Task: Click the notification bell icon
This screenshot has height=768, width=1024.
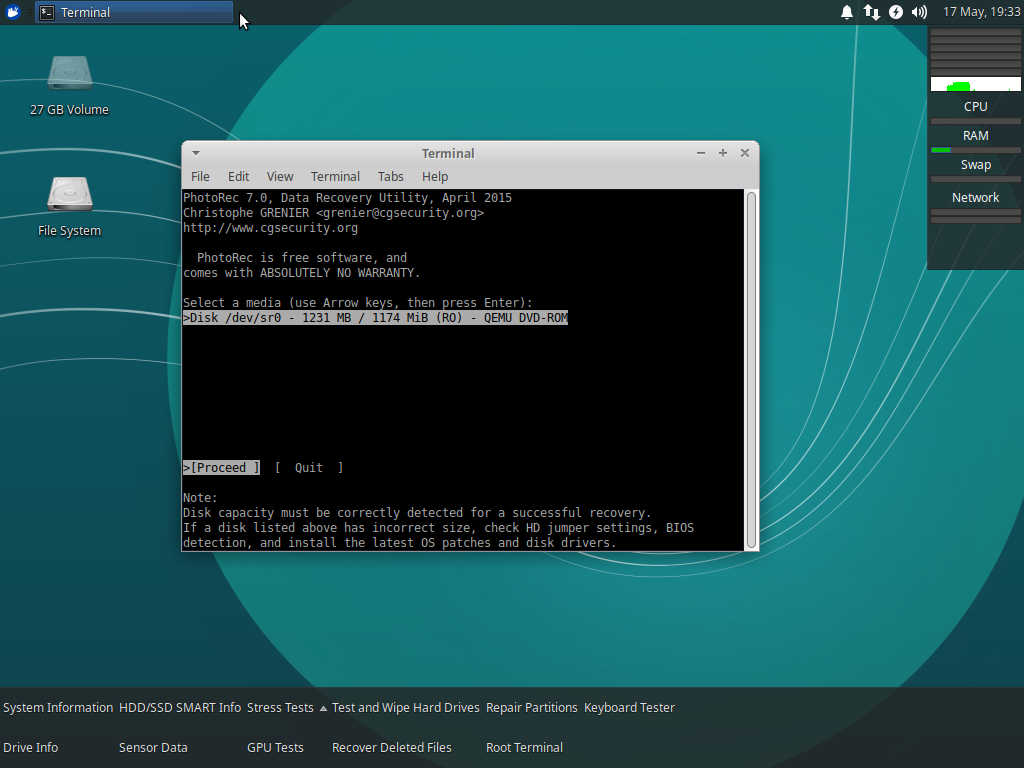Action: (847, 12)
